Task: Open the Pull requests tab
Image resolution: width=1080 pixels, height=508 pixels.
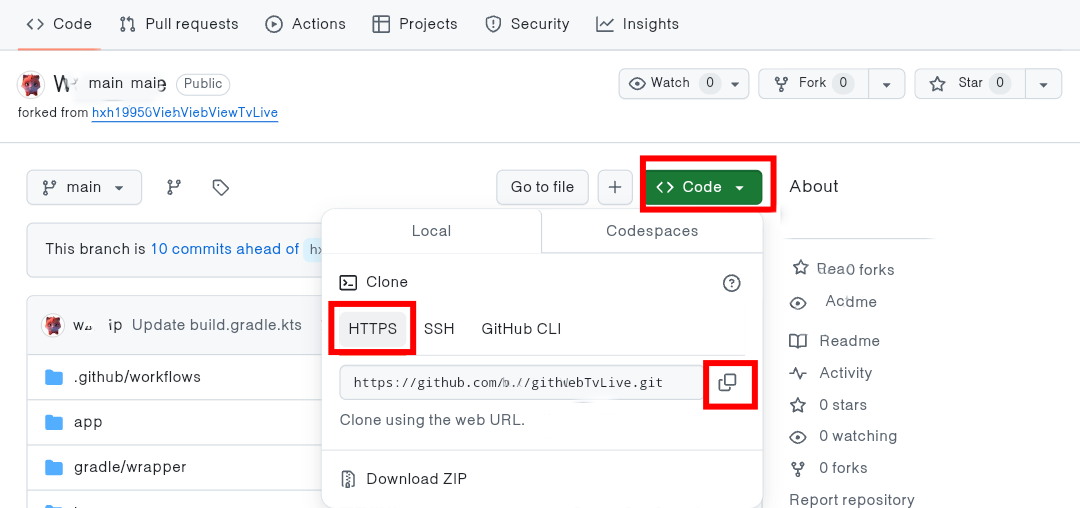Action: (x=179, y=24)
